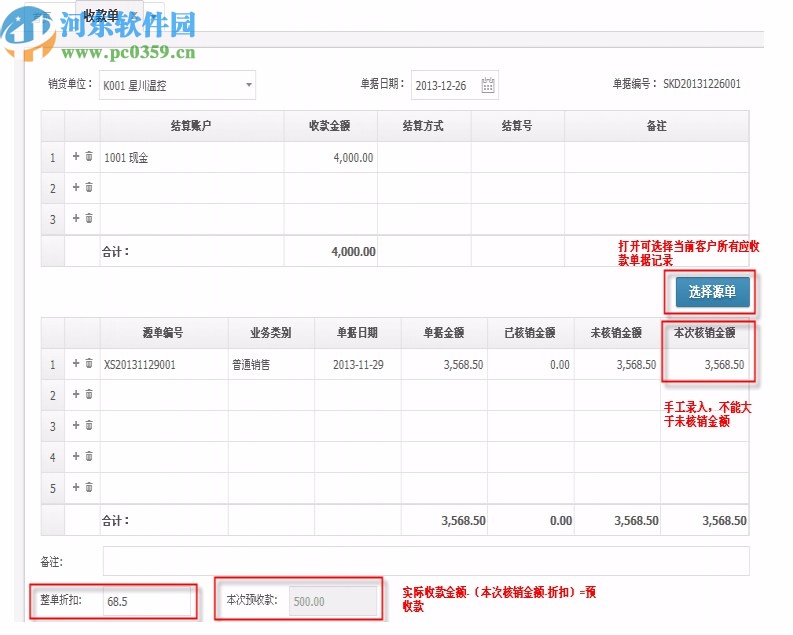
Task: Click document number SKD20131226001
Action: pos(702,84)
